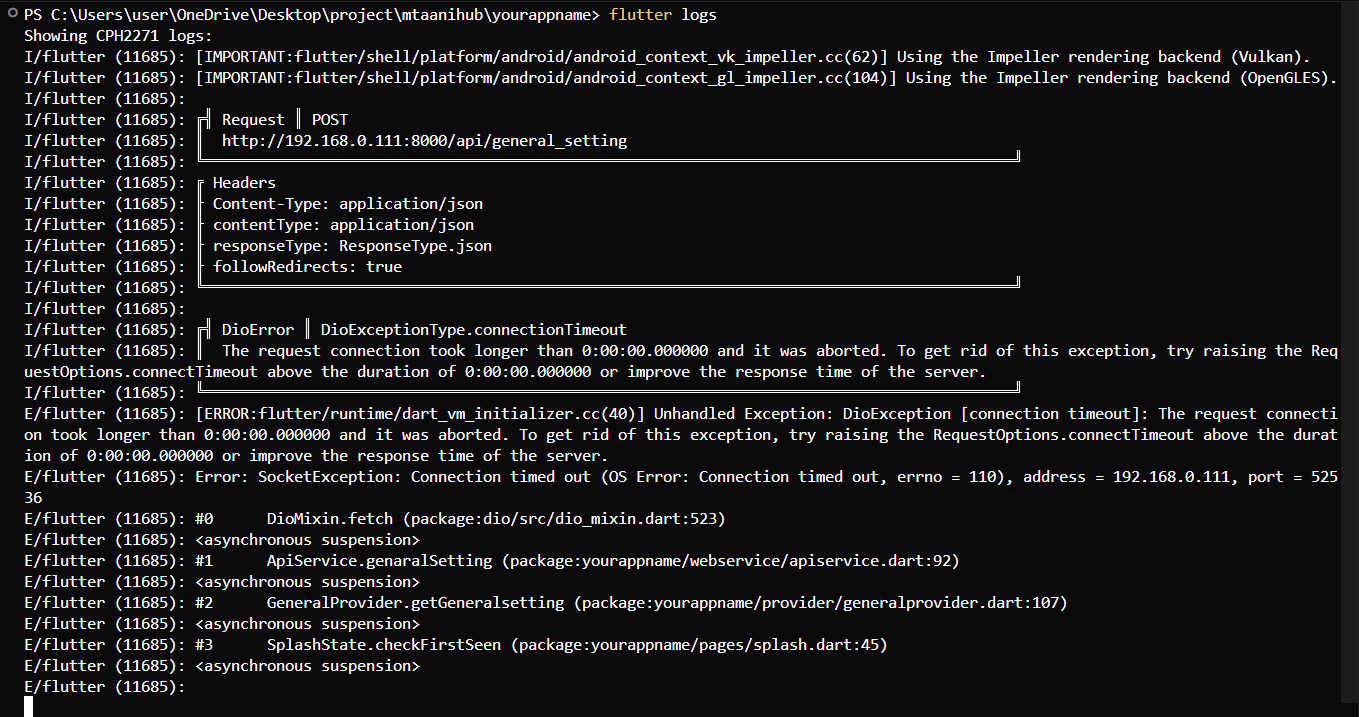Click the terminal's vertical scrollbar
1359x717 pixels.
[1350, 350]
